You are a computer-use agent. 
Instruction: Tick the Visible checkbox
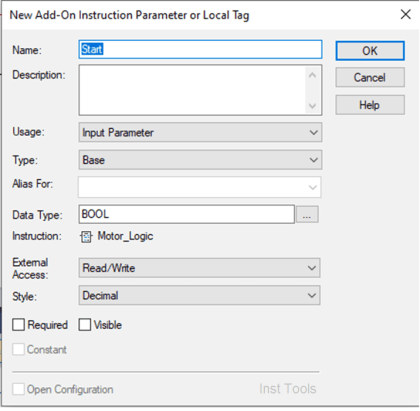(x=85, y=324)
